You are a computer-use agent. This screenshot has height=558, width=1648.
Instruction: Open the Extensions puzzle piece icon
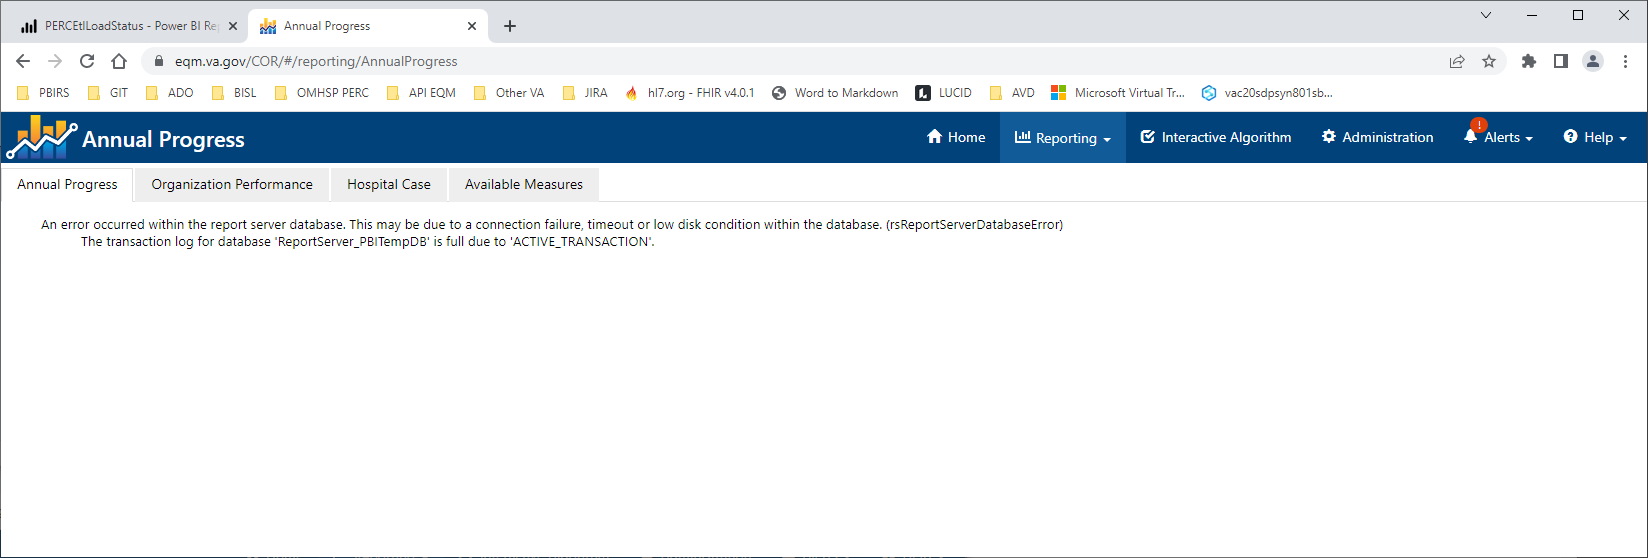(x=1528, y=61)
